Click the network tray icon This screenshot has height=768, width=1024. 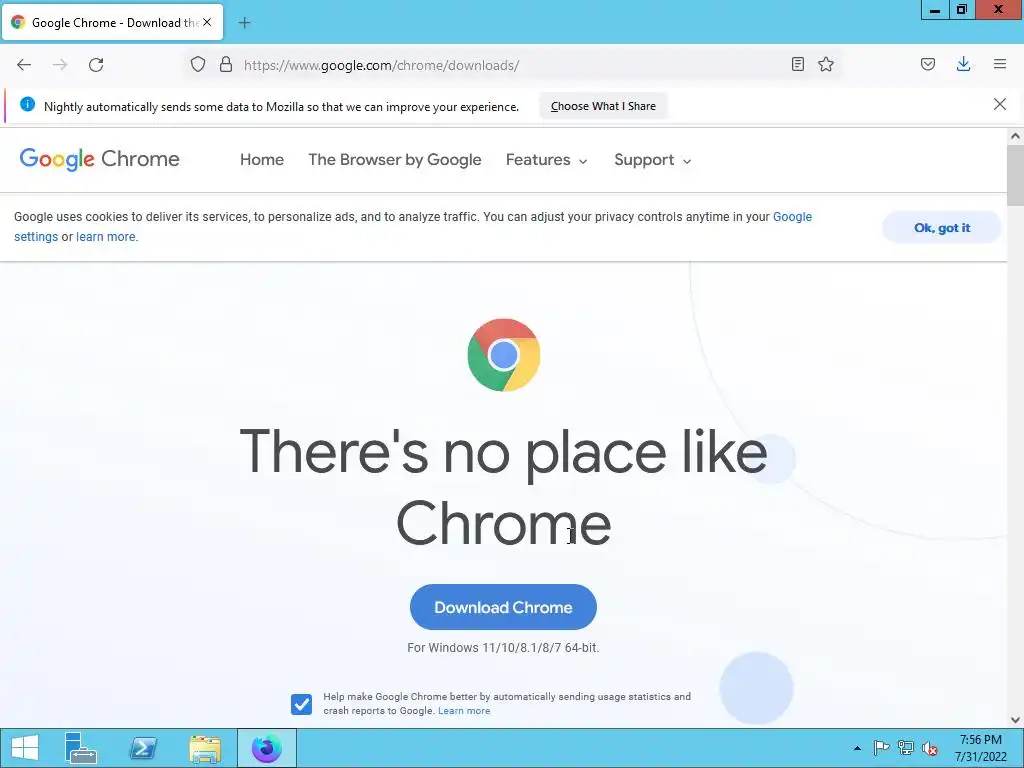coord(906,748)
